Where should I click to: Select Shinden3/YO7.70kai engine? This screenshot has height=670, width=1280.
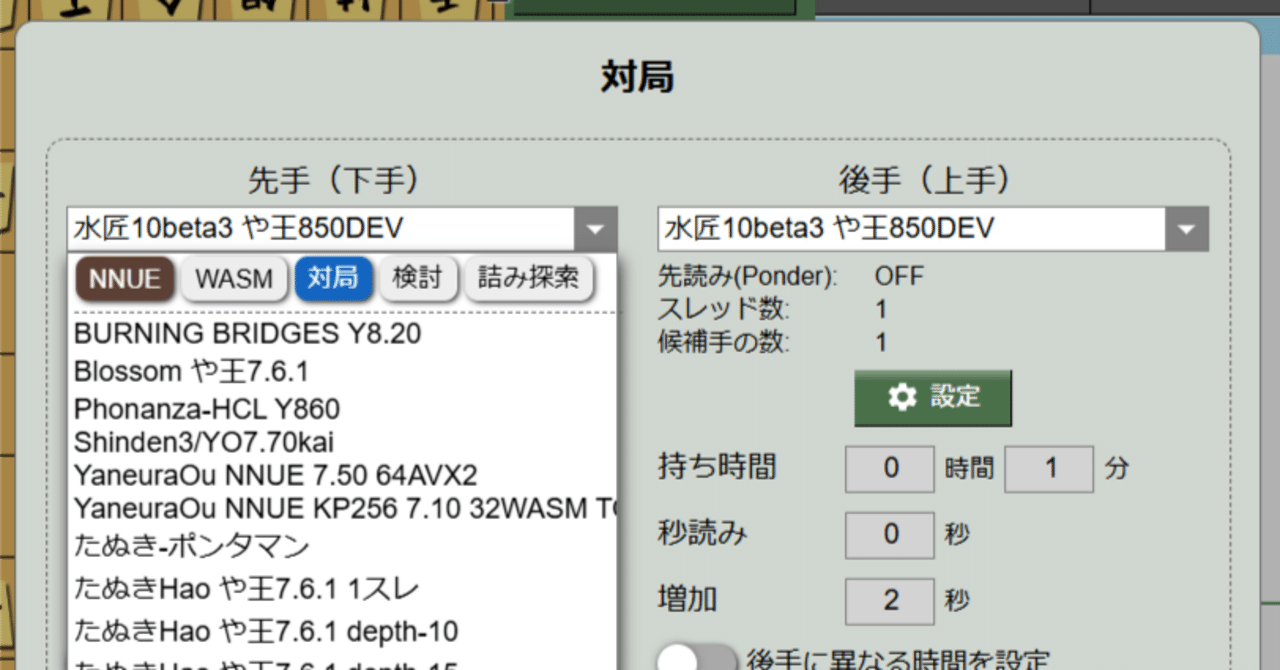(192, 442)
